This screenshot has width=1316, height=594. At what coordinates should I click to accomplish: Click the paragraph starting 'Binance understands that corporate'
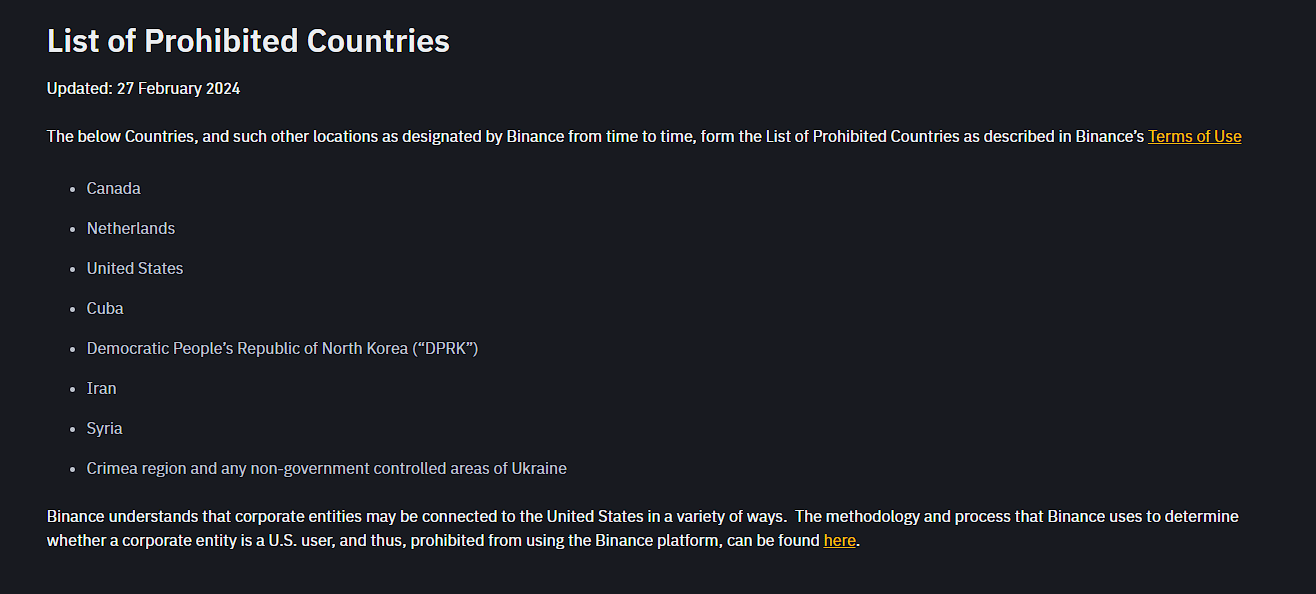pos(643,528)
